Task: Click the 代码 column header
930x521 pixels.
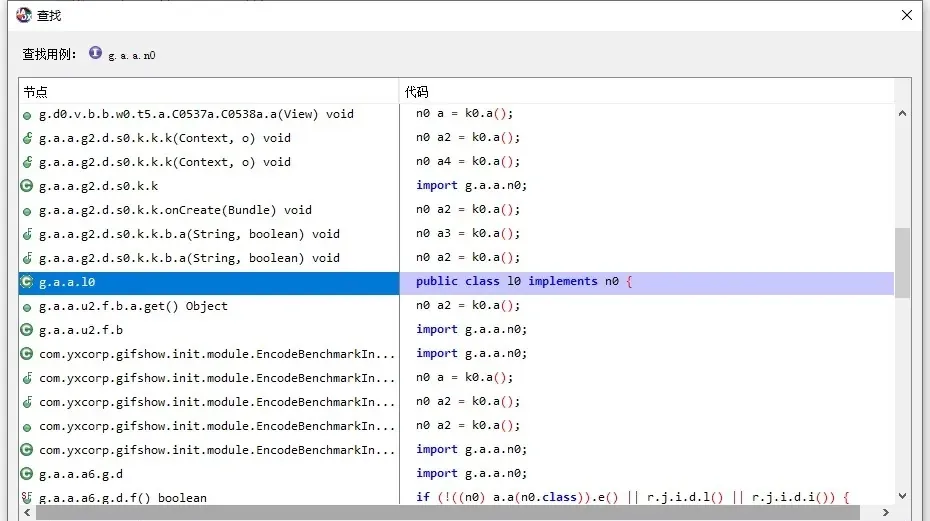Action: (x=646, y=91)
